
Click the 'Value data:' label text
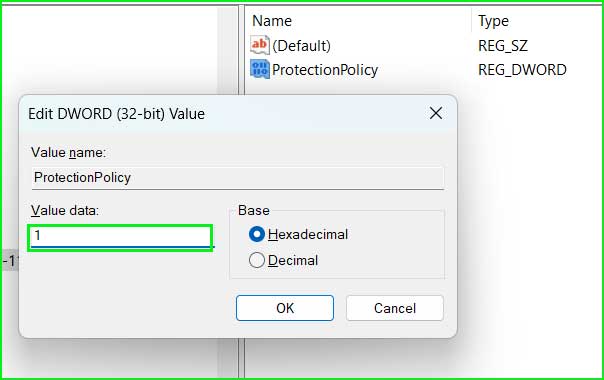pyautogui.click(x=65, y=210)
